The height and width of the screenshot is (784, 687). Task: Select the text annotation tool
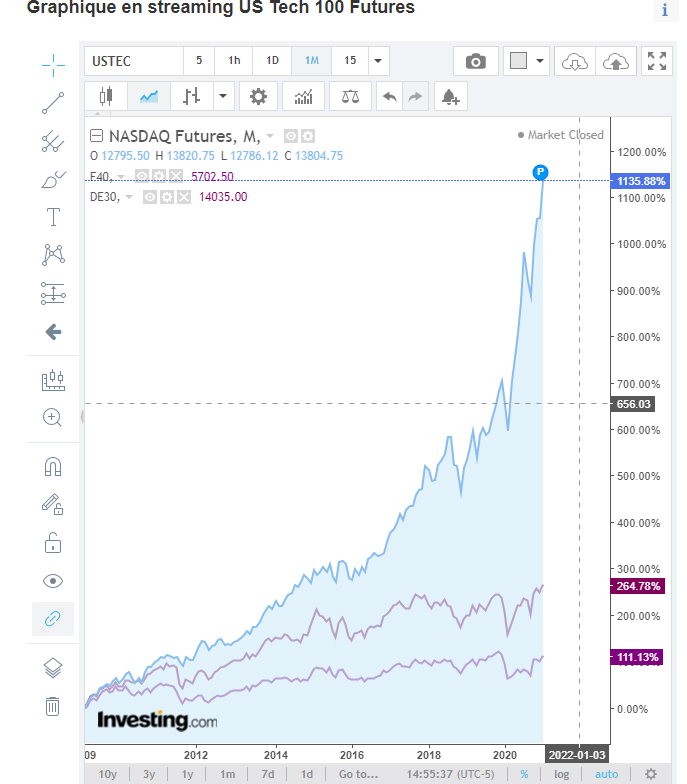[53, 218]
